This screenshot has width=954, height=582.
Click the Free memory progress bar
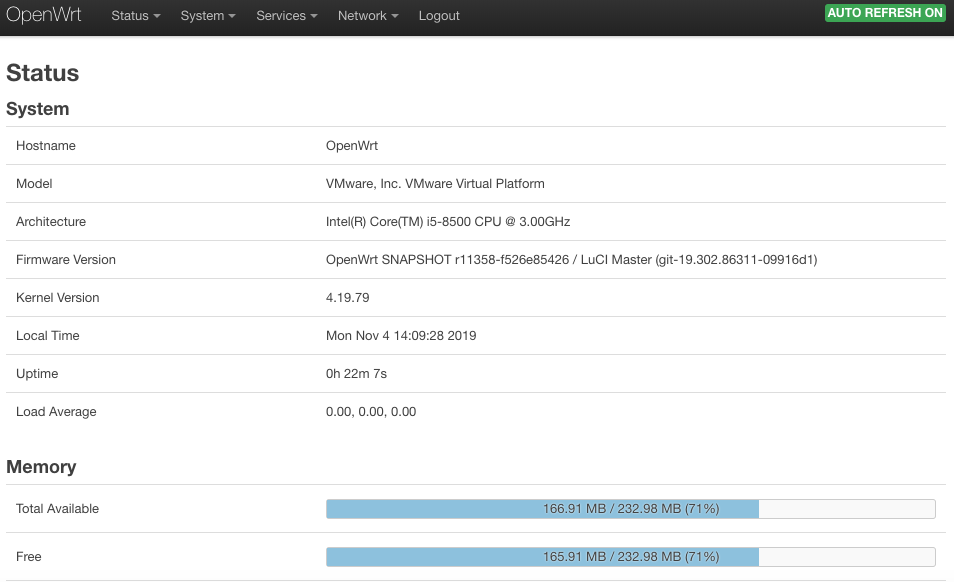(631, 557)
